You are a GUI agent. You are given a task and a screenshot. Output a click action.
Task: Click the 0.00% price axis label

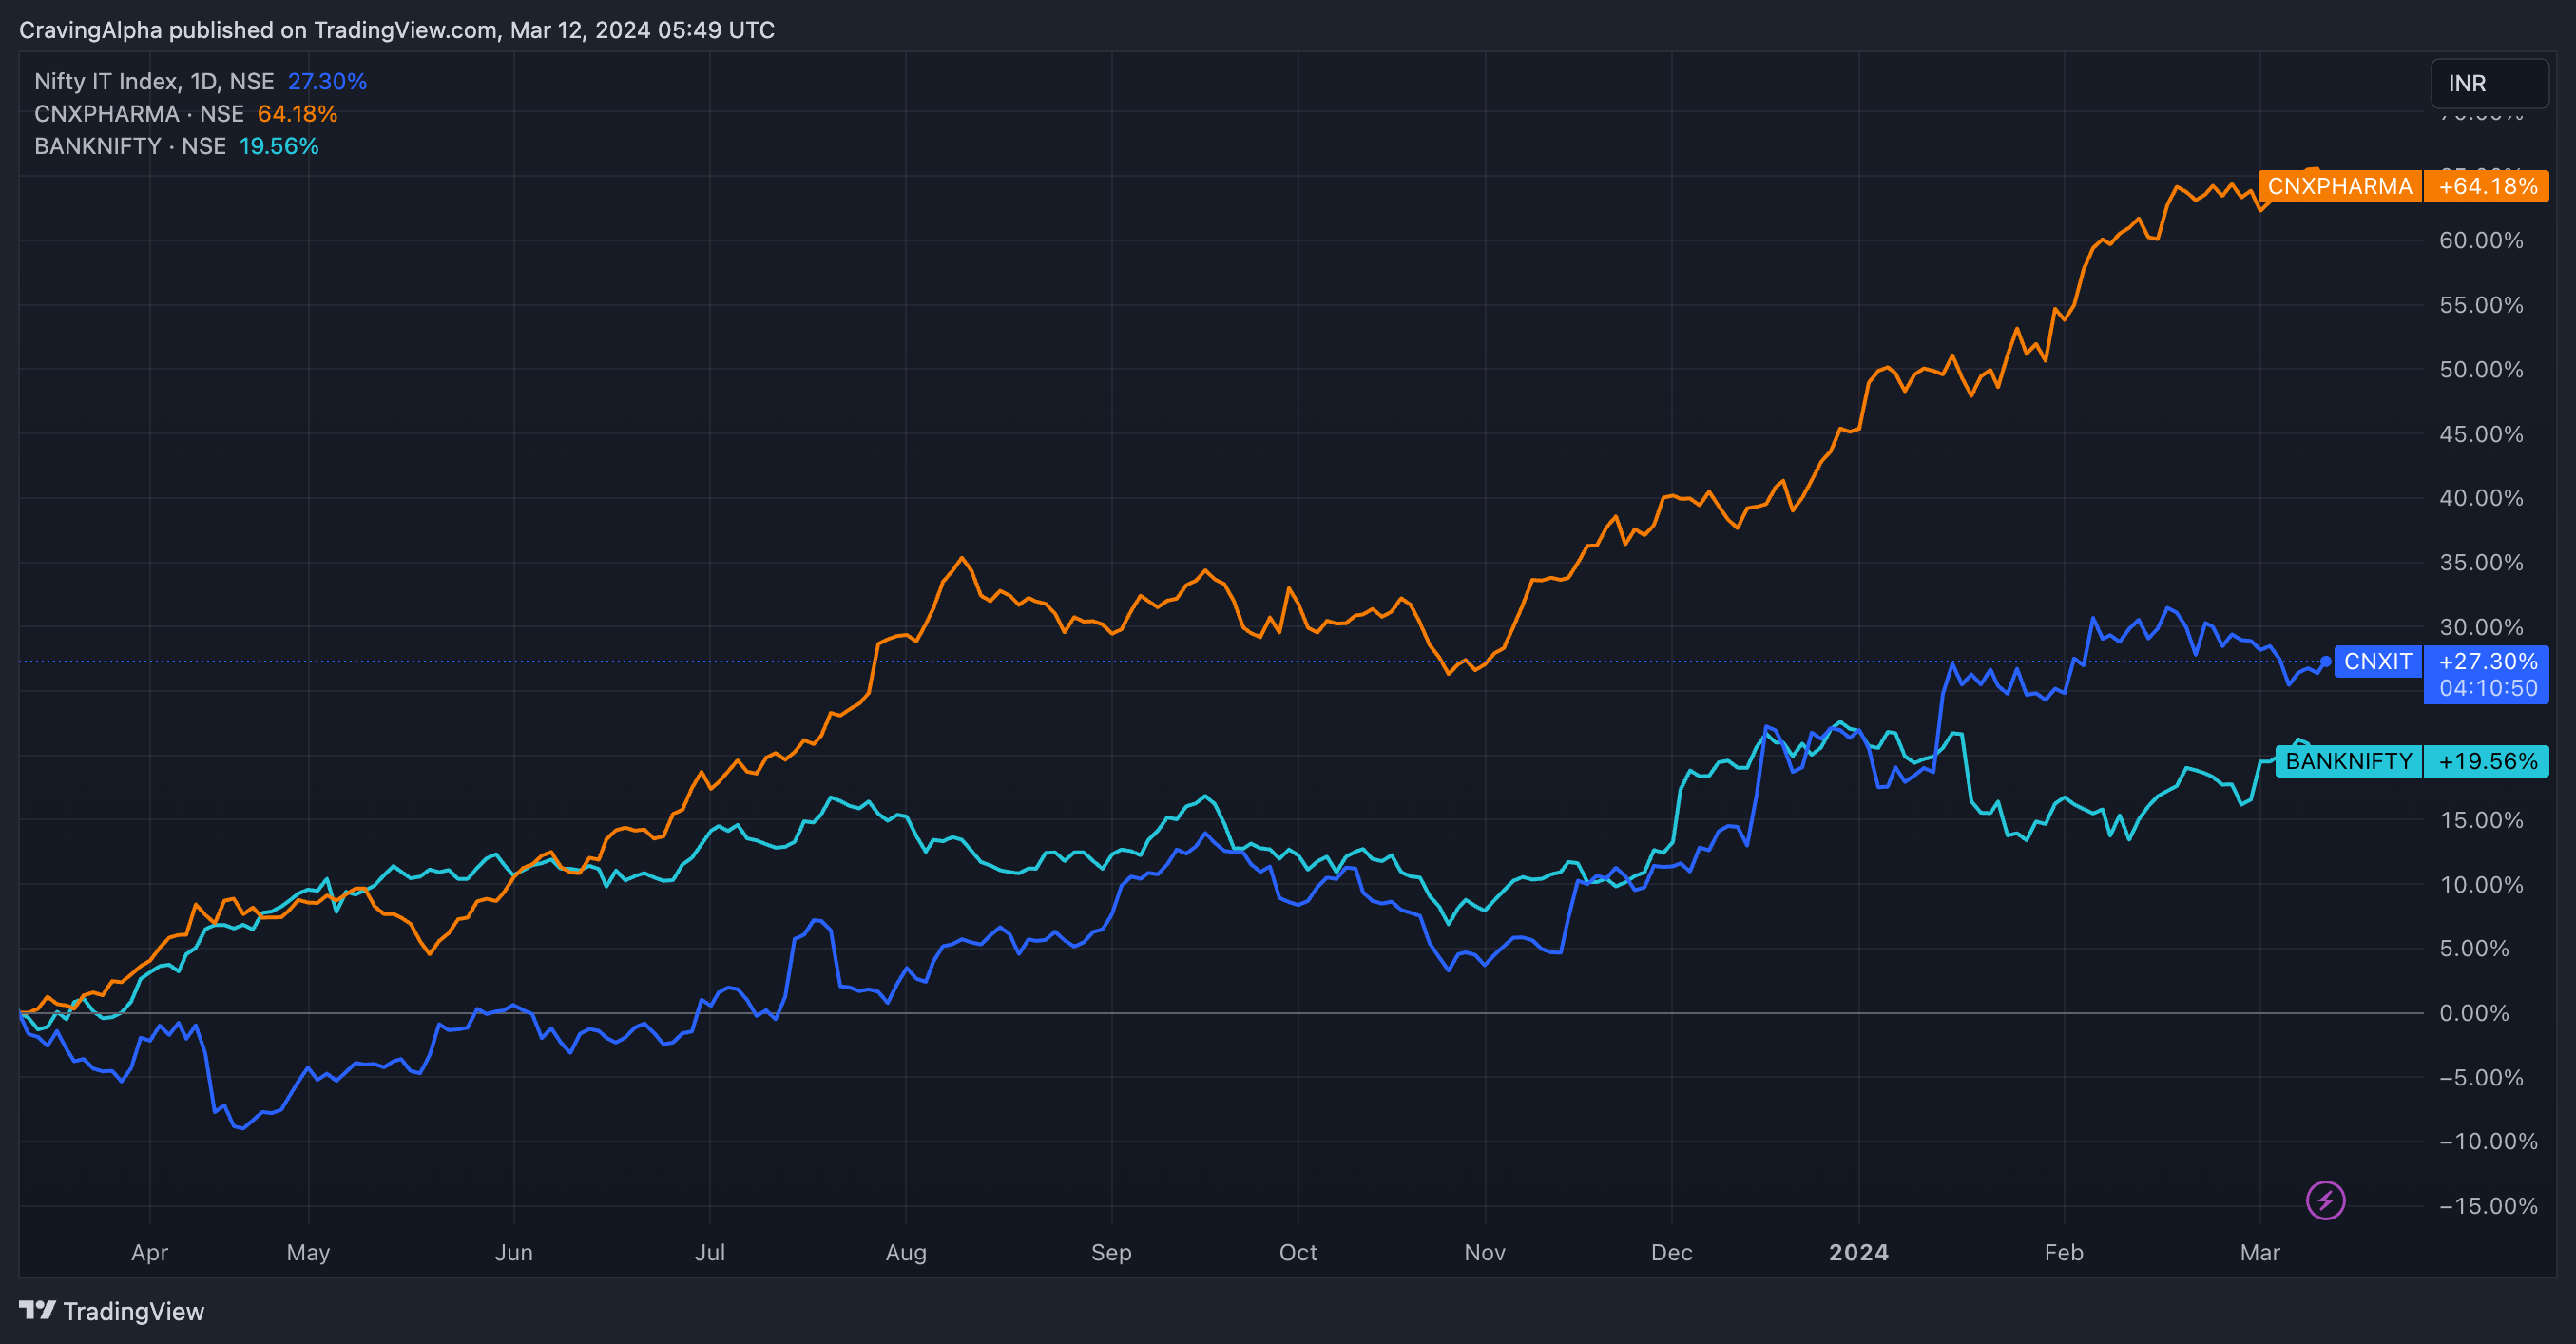pyautogui.click(x=2474, y=1013)
